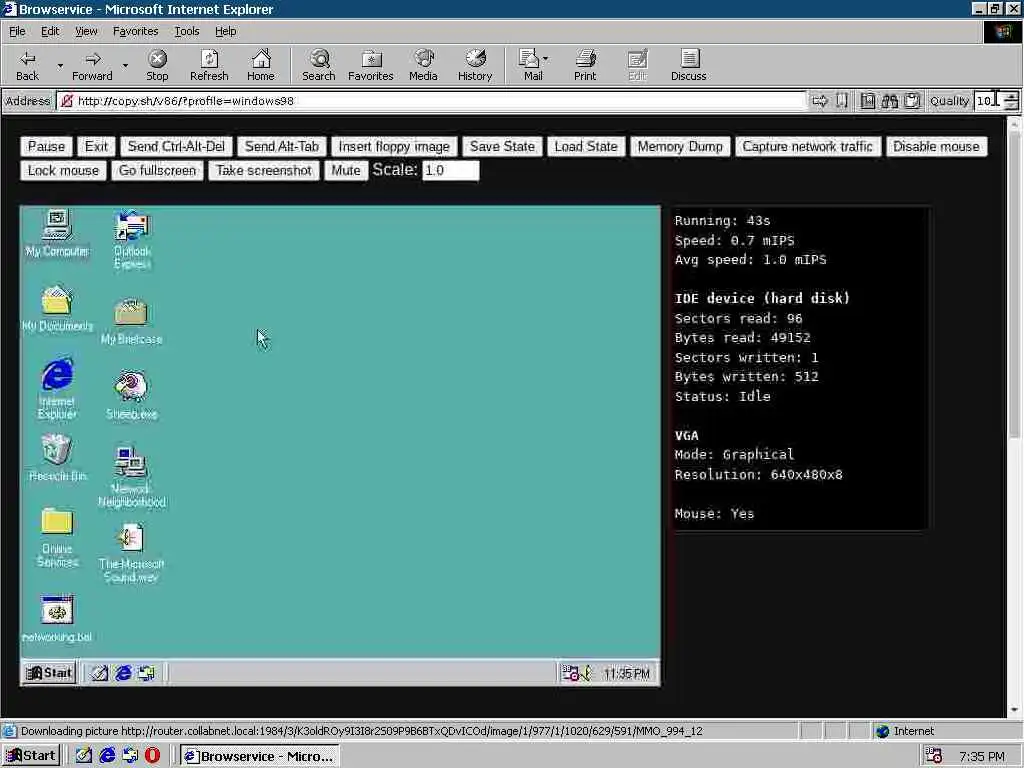Go to the Home page icon

(x=261, y=65)
